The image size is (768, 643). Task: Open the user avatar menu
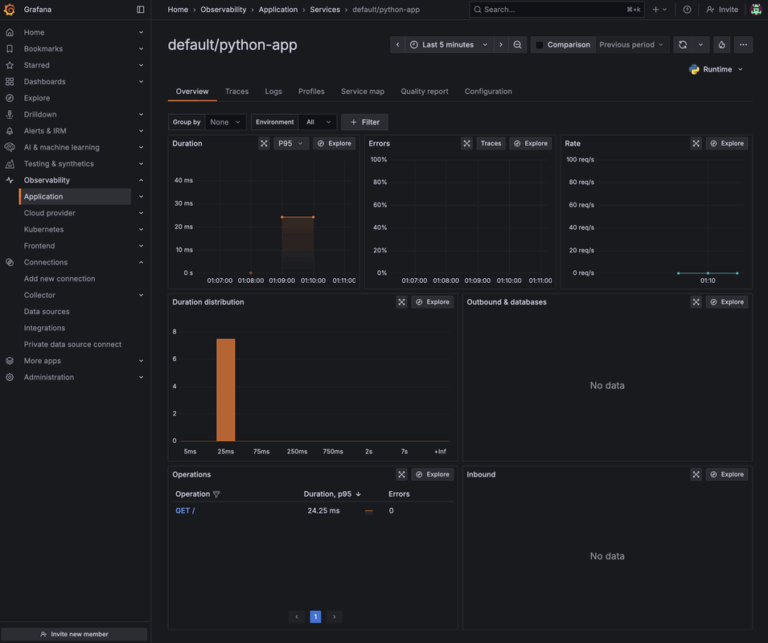pos(756,9)
